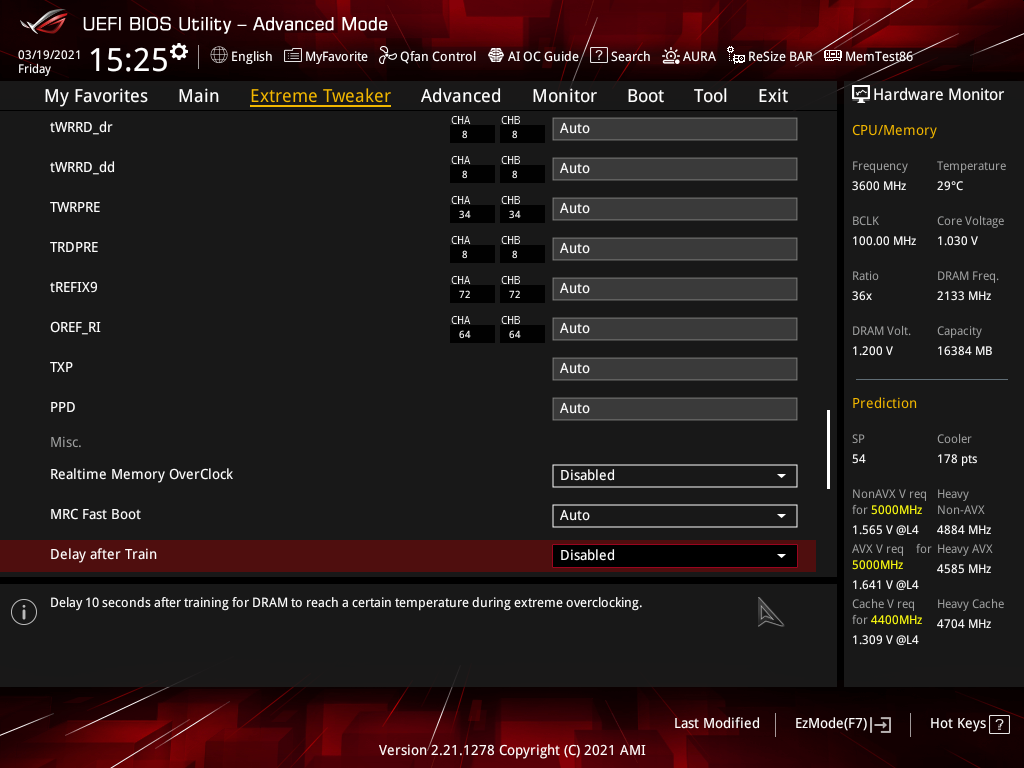Open Qfan Control fan icon
Viewport: 1024px width, 768px height.
(387, 56)
